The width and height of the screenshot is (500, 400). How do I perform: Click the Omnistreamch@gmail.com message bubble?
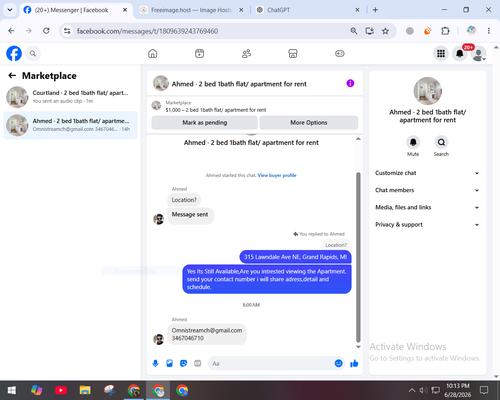tap(207, 334)
